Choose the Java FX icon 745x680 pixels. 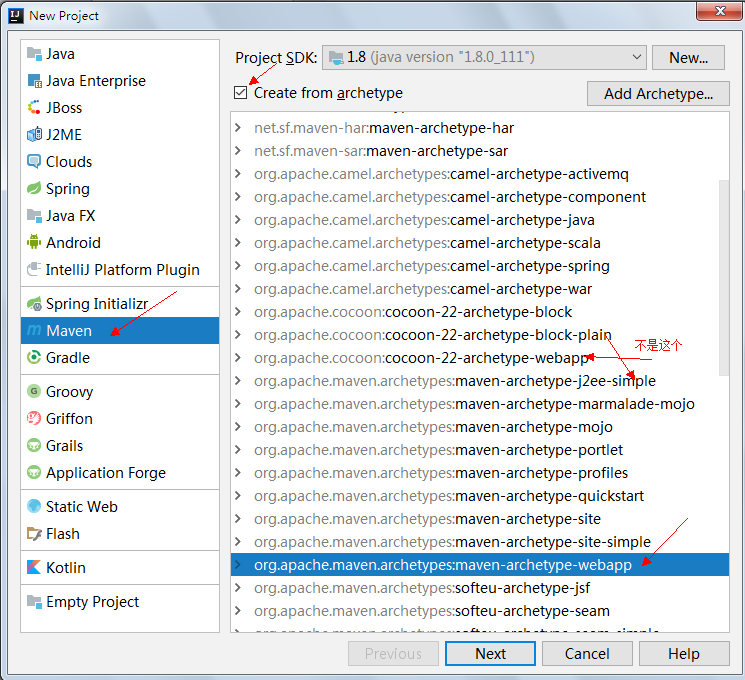point(34,216)
